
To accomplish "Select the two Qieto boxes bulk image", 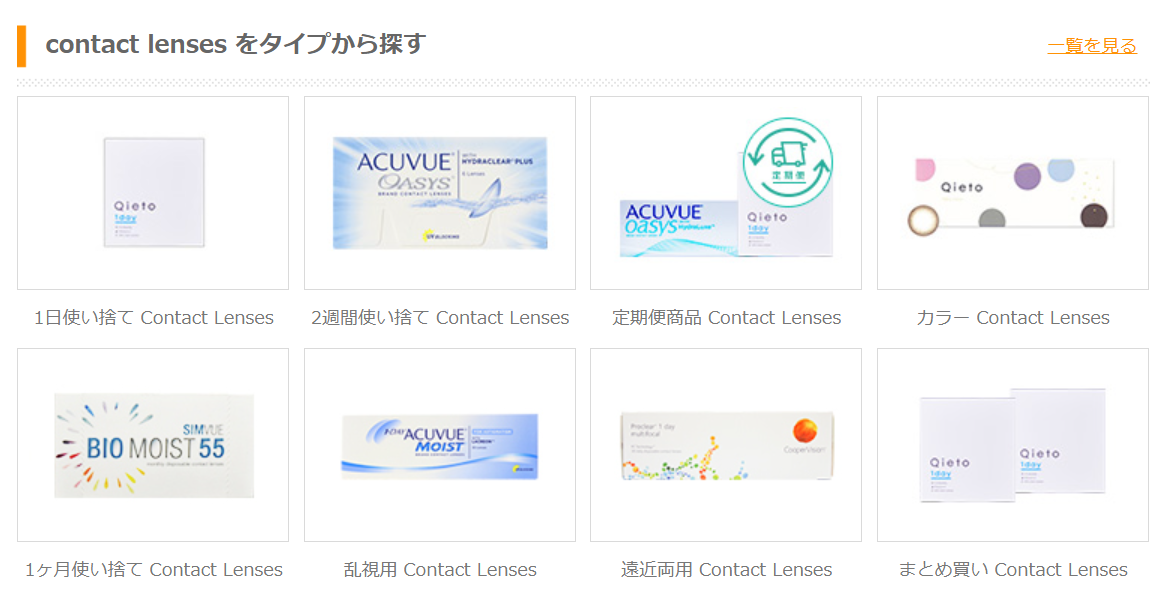I will point(1013,444).
